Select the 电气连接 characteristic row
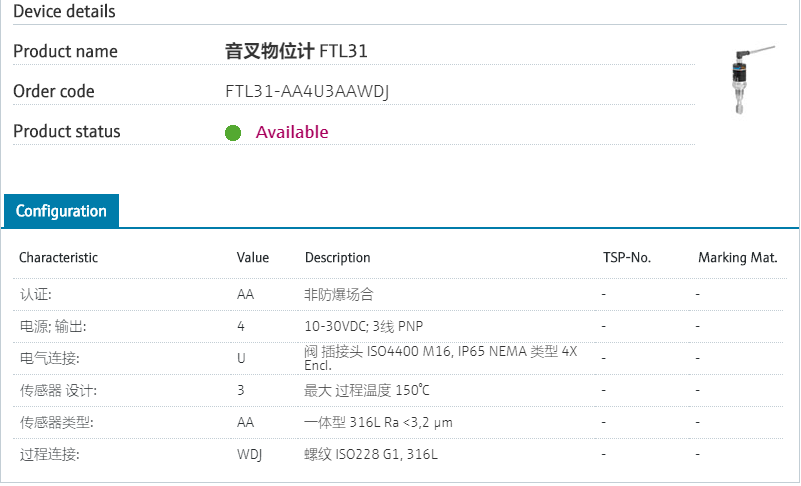This screenshot has height=486, width=801. pos(48,359)
